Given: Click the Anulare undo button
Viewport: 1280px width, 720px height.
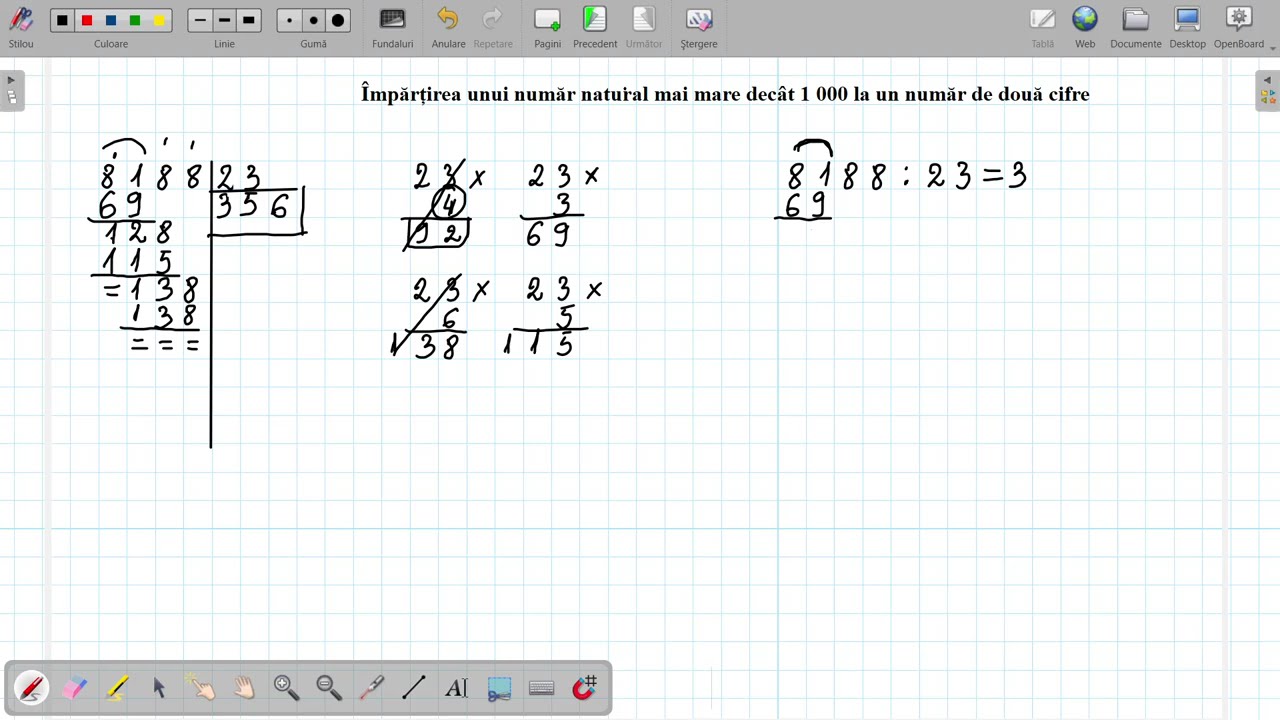Looking at the screenshot, I should (448, 27).
